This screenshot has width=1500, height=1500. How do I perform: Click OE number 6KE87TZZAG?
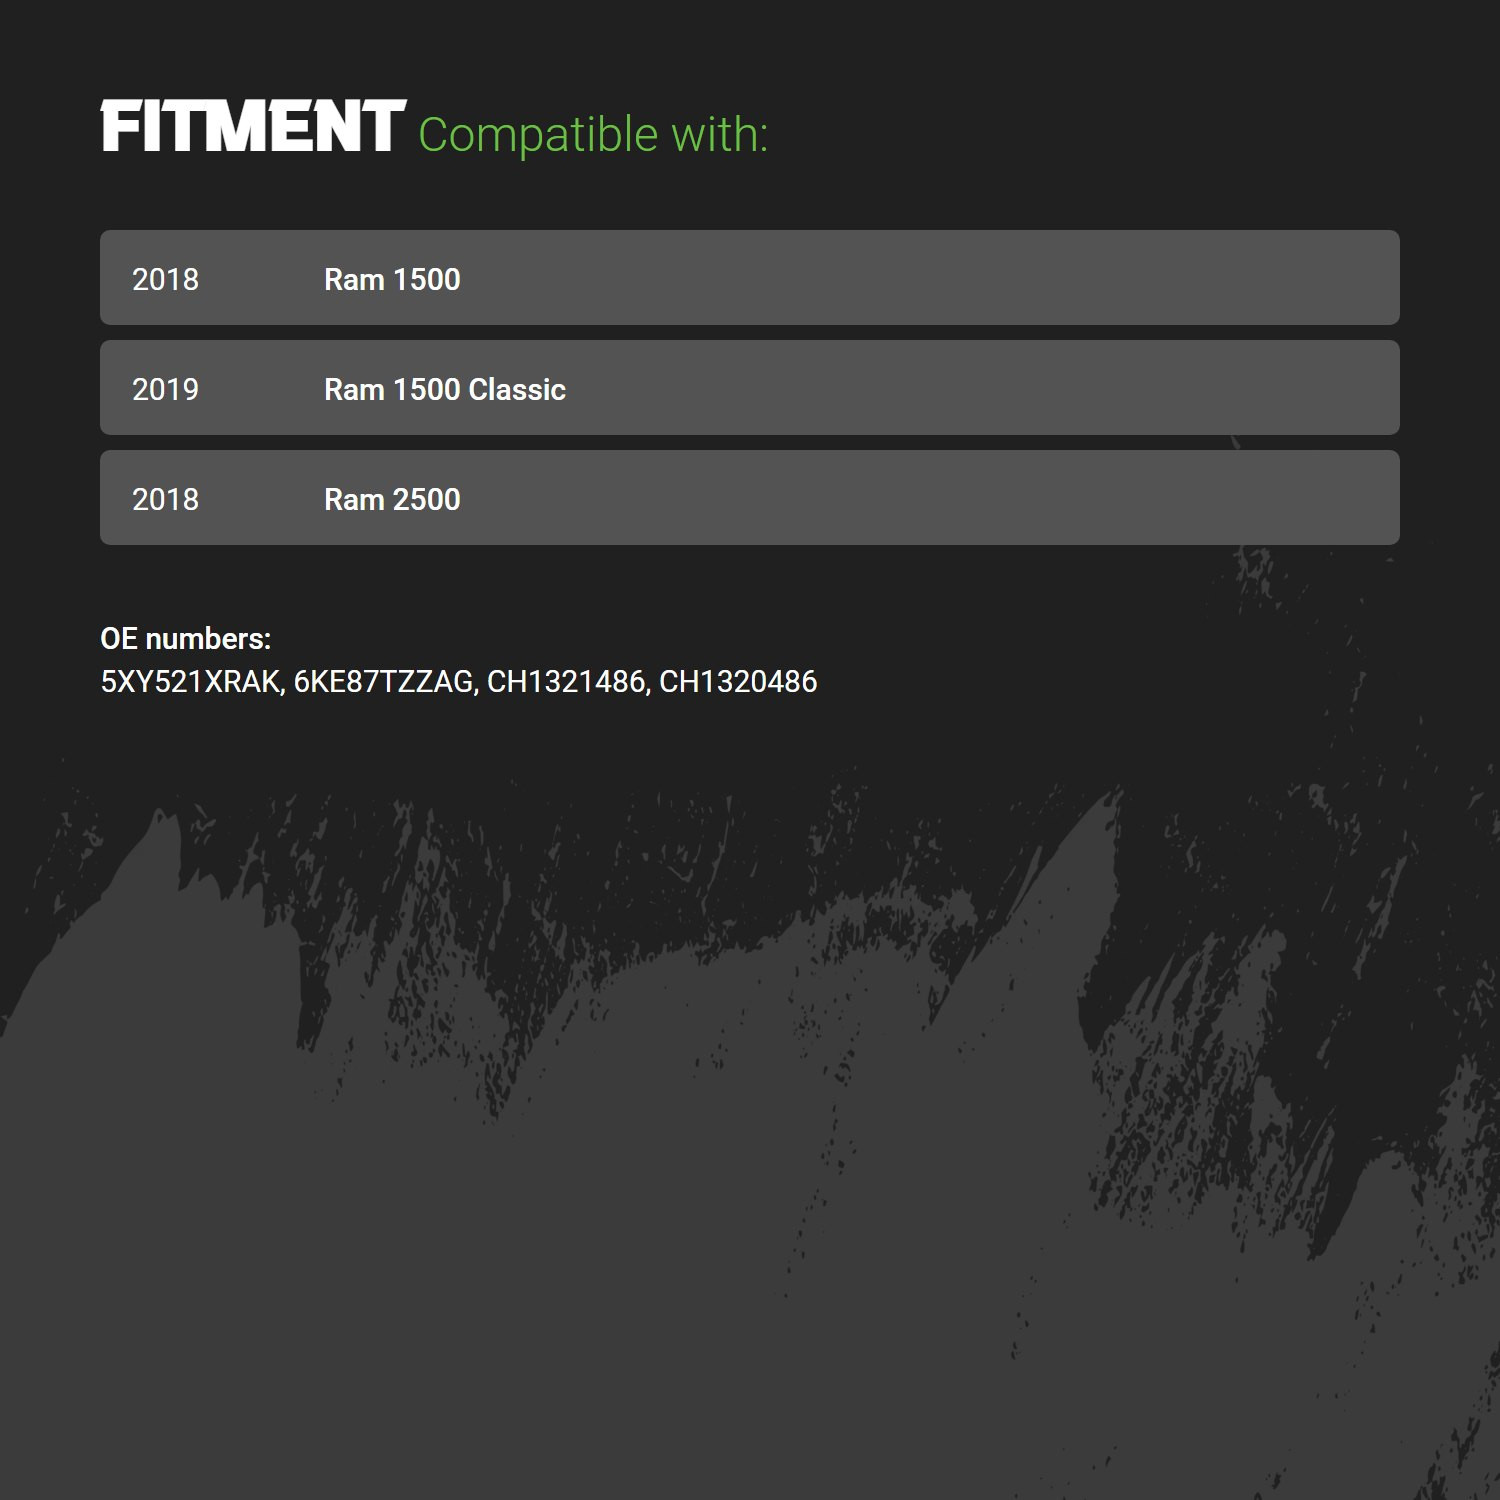383,682
